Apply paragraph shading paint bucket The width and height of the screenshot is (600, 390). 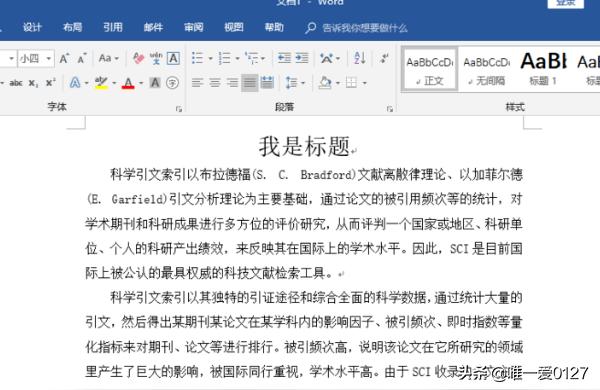[325, 83]
